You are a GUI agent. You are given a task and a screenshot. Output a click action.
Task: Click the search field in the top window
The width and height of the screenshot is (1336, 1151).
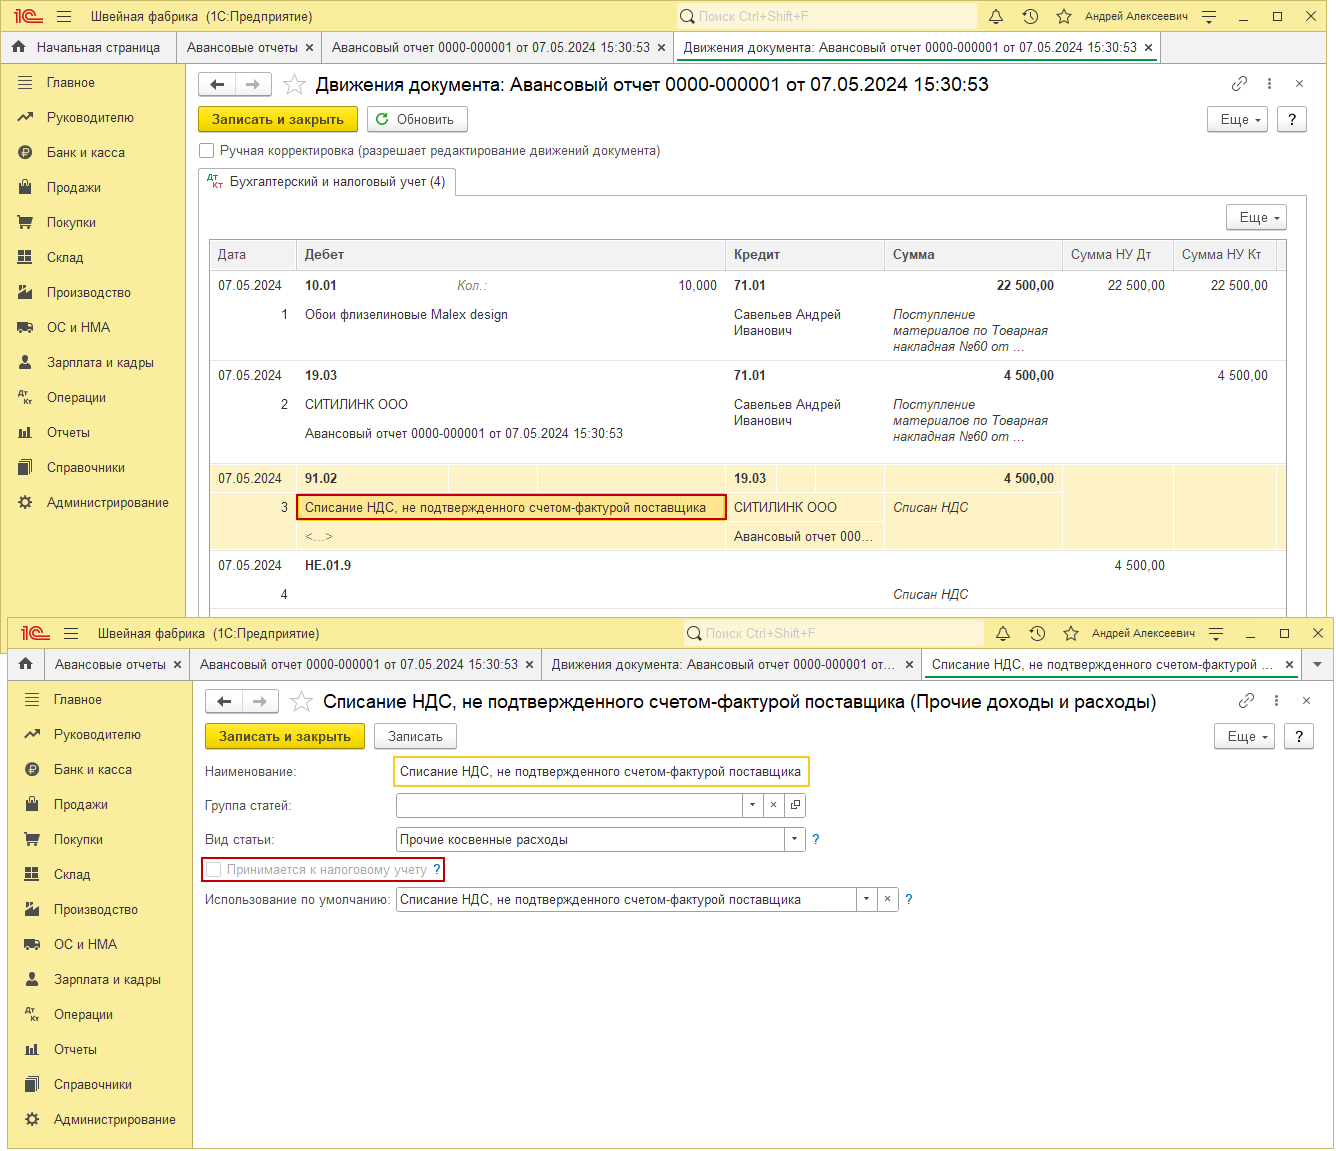(826, 16)
